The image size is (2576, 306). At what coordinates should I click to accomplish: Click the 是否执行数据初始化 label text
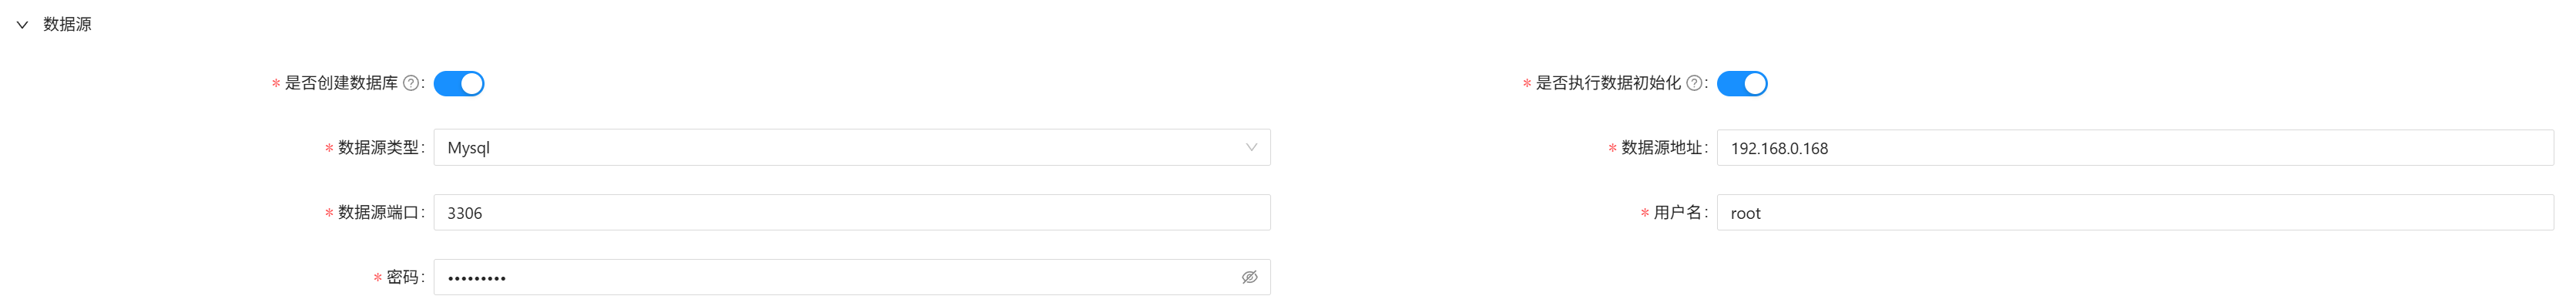coord(1608,83)
